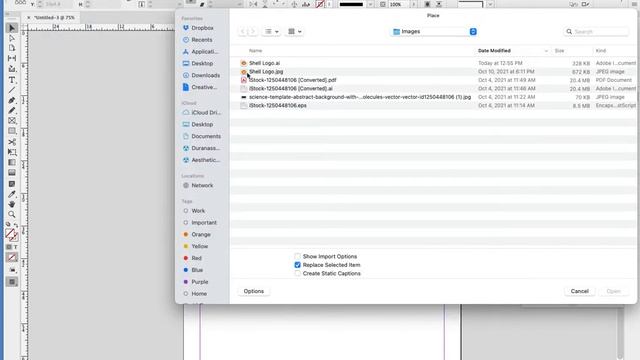Open the grouping options dropdown

tap(295, 31)
